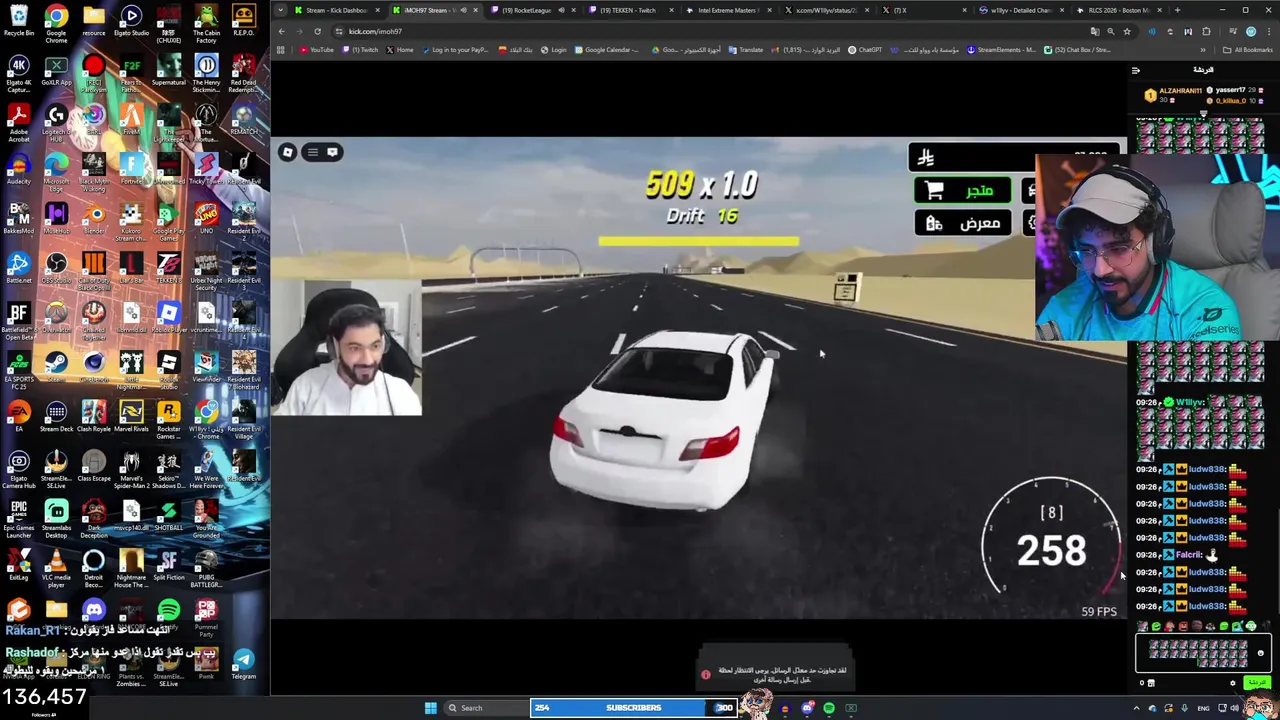
Task: Open Clash Royale desktop shortcut
Action: click(x=94, y=416)
